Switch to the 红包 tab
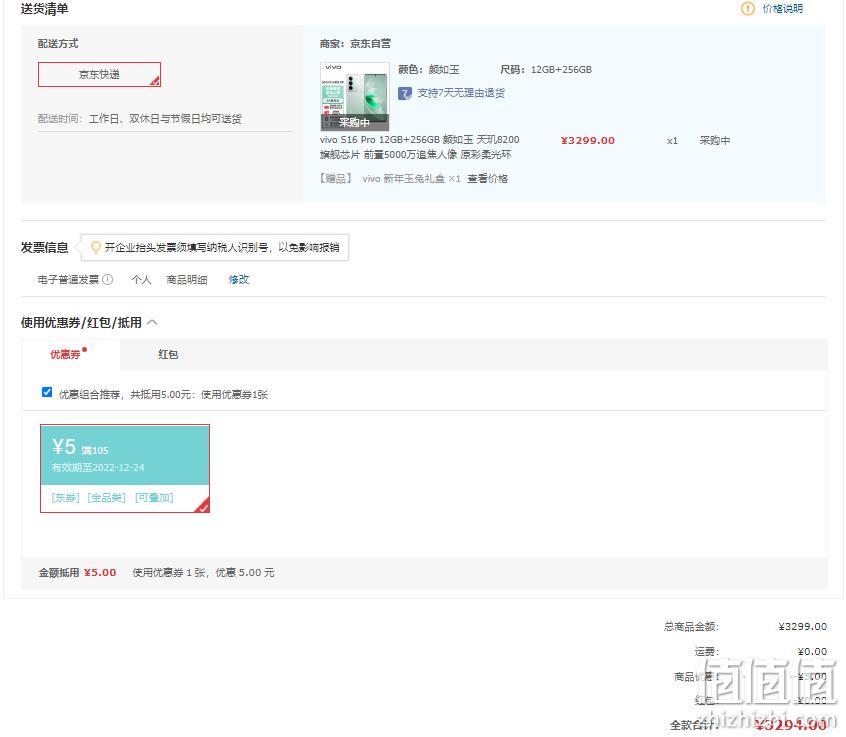The width and height of the screenshot is (846, 737). [x=168, y=354]
